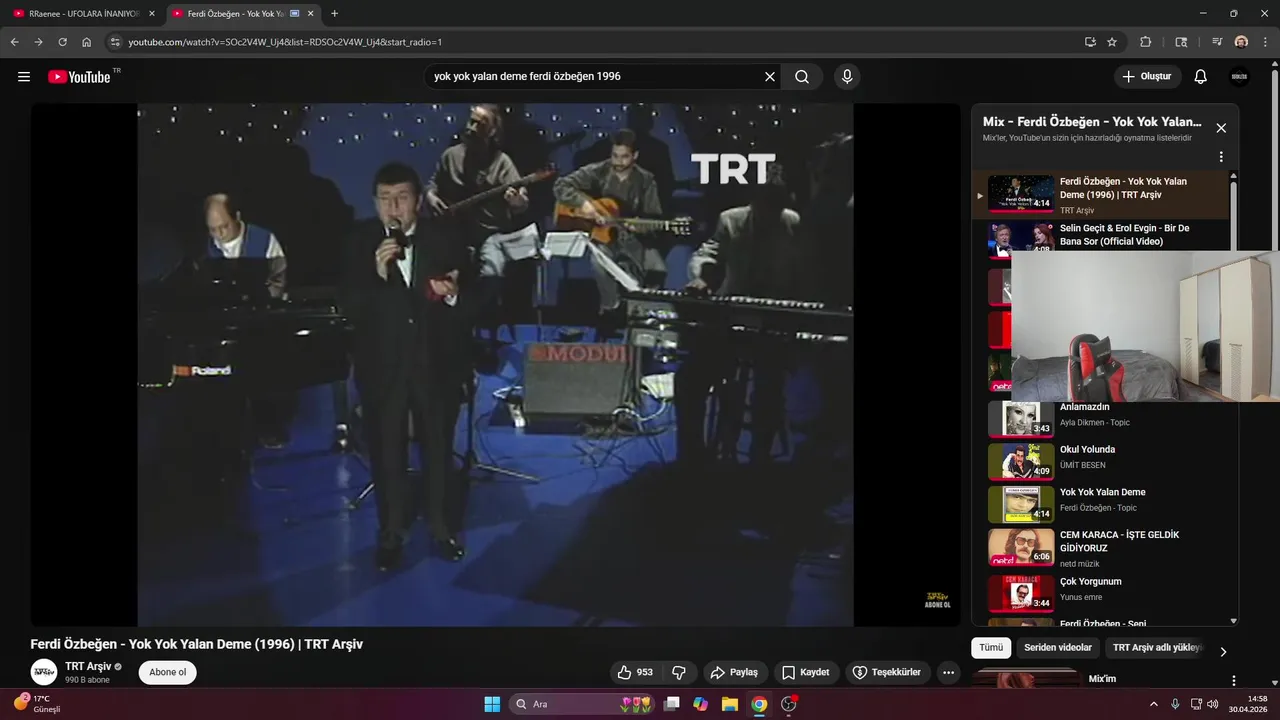Open the Oluştur create button
Image resolution: width=1280 pixels, height=720 pixels.
tap(1147, 77)
